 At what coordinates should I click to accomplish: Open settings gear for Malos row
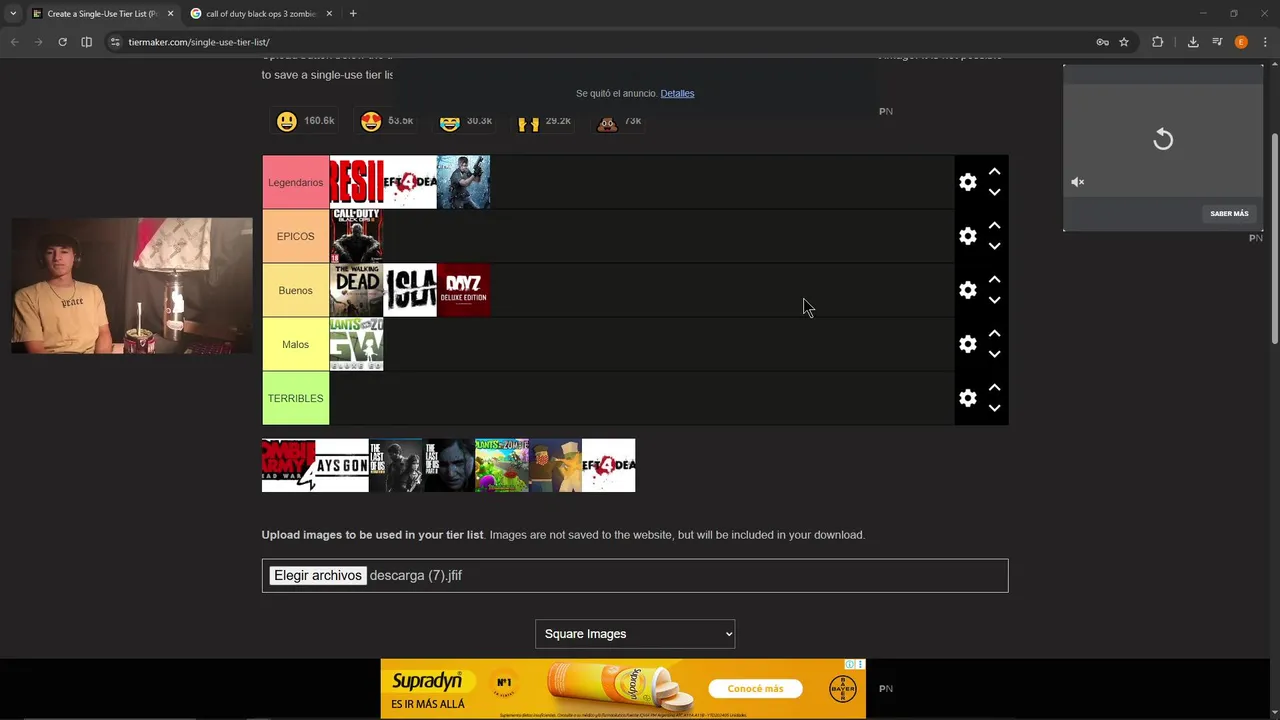click(967, 344)
